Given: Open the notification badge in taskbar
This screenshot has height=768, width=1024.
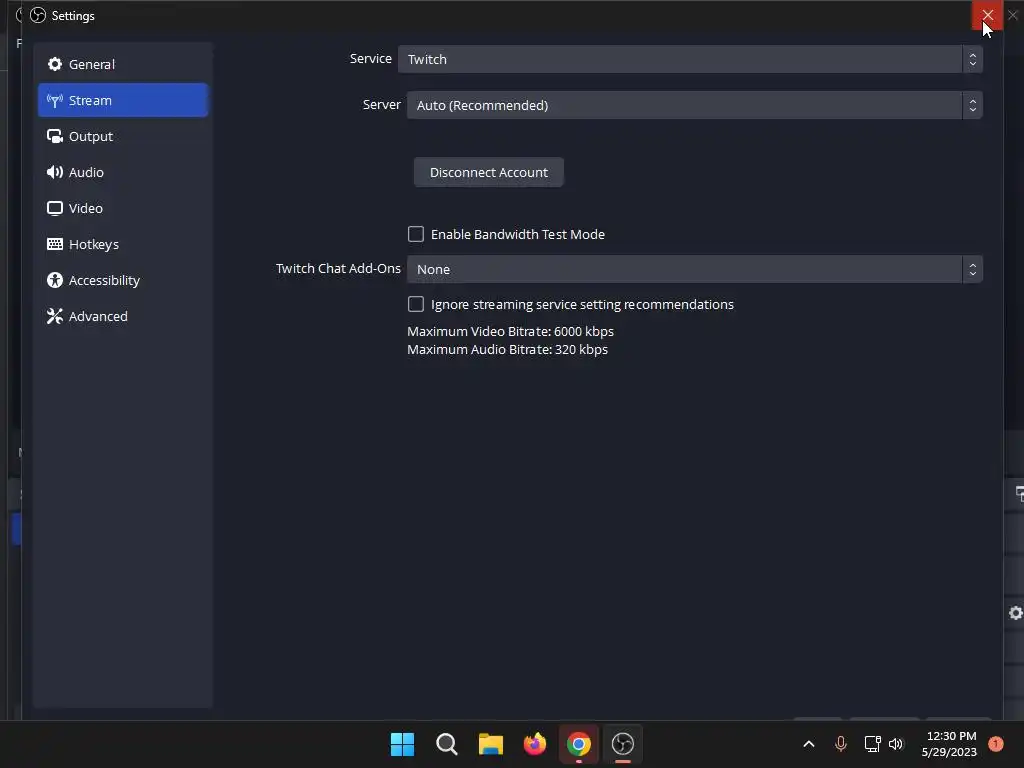Looking at the screenshot, I should (x=996, y=744).
